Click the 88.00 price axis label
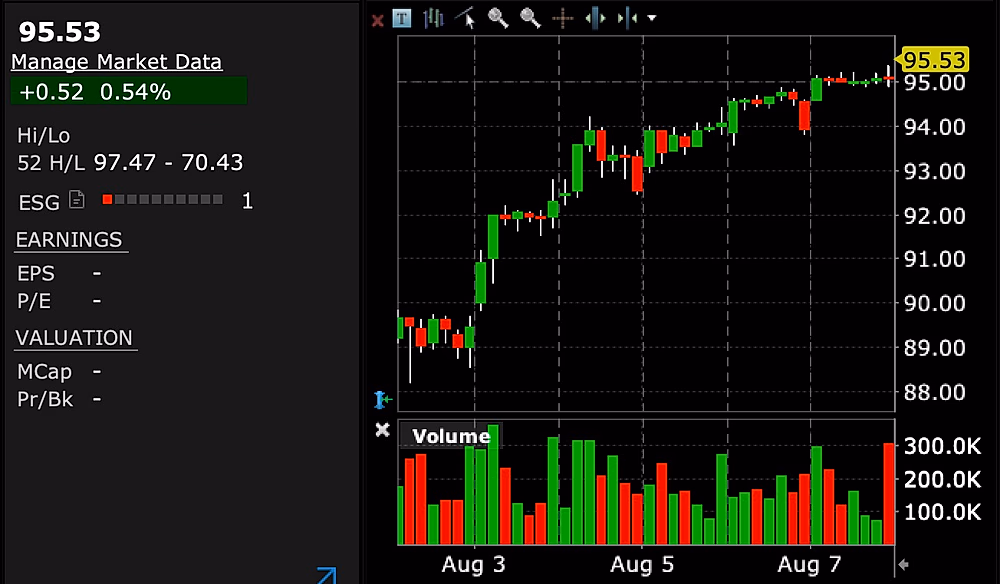Viewport: 1000px width, 584px height. (934, 392)
